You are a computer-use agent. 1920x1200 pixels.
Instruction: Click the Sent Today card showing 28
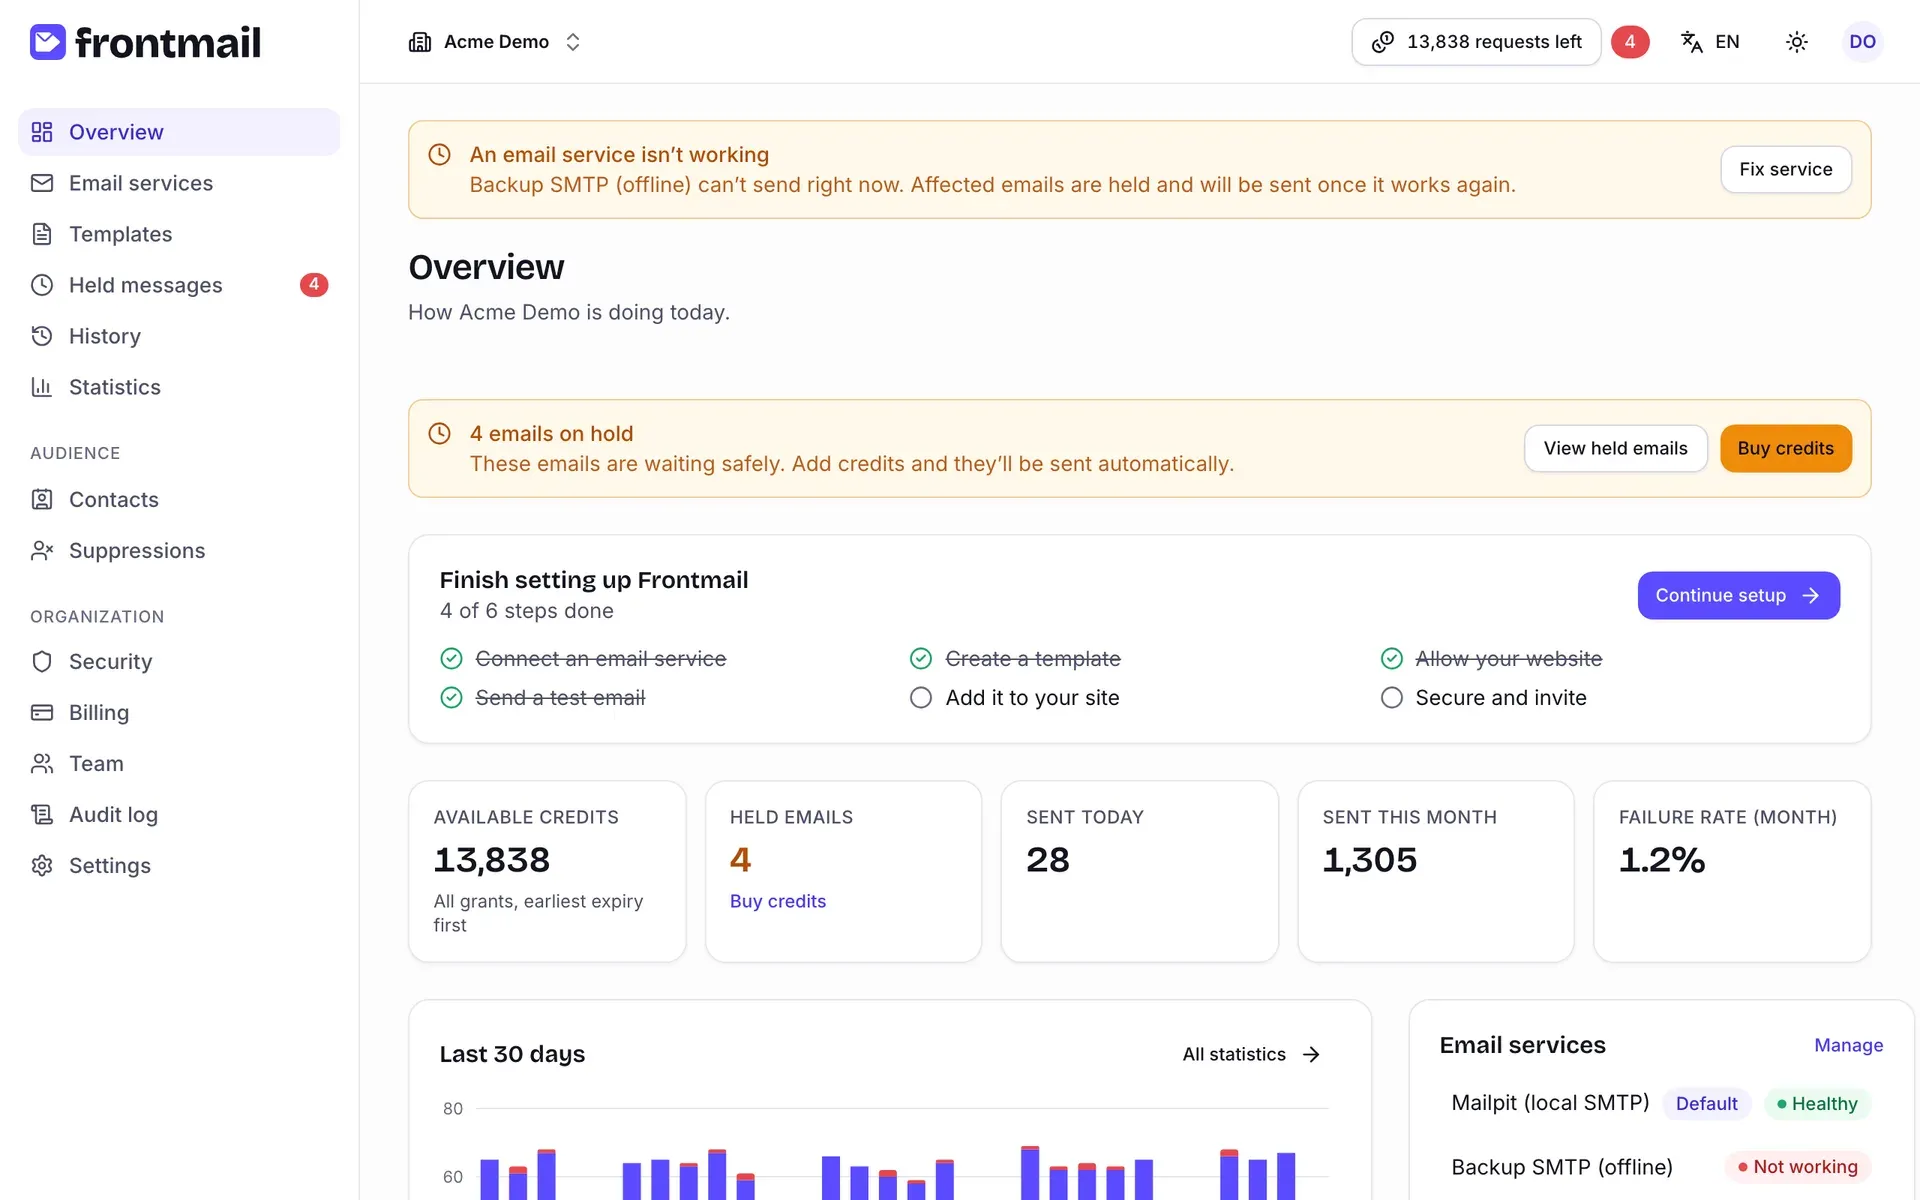(1139, 872)
